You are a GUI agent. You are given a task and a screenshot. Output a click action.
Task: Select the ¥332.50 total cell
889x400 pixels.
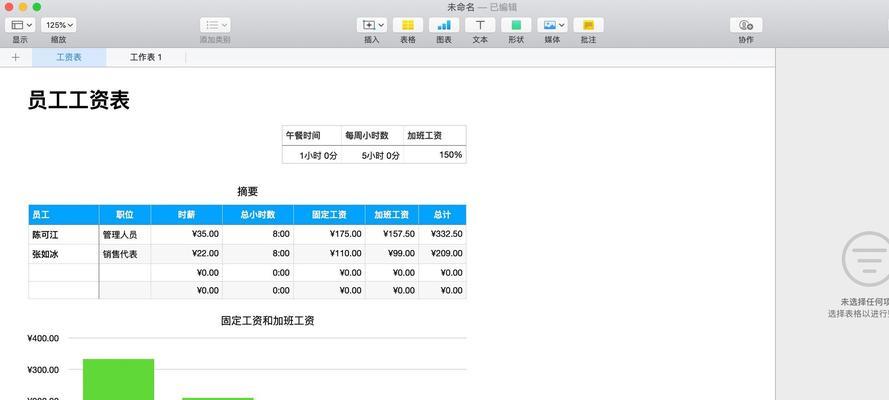click(442, 234)
